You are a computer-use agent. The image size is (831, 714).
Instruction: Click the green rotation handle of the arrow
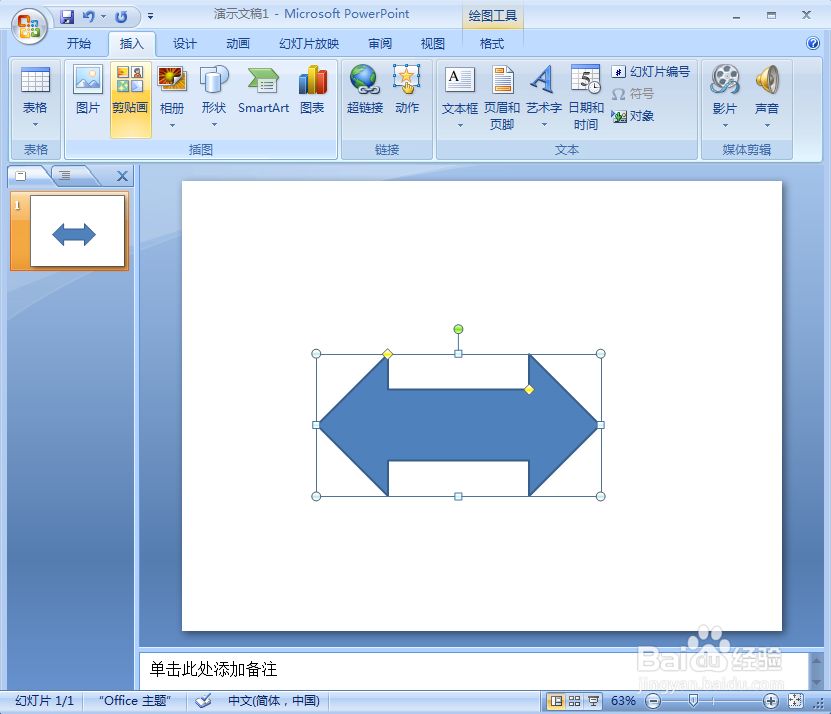coord(458,329)
